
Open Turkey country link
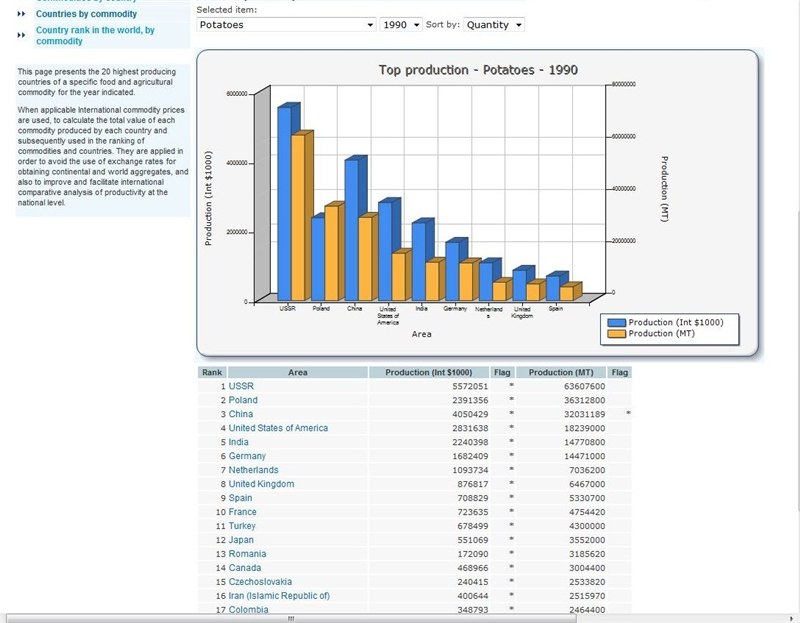242,526
